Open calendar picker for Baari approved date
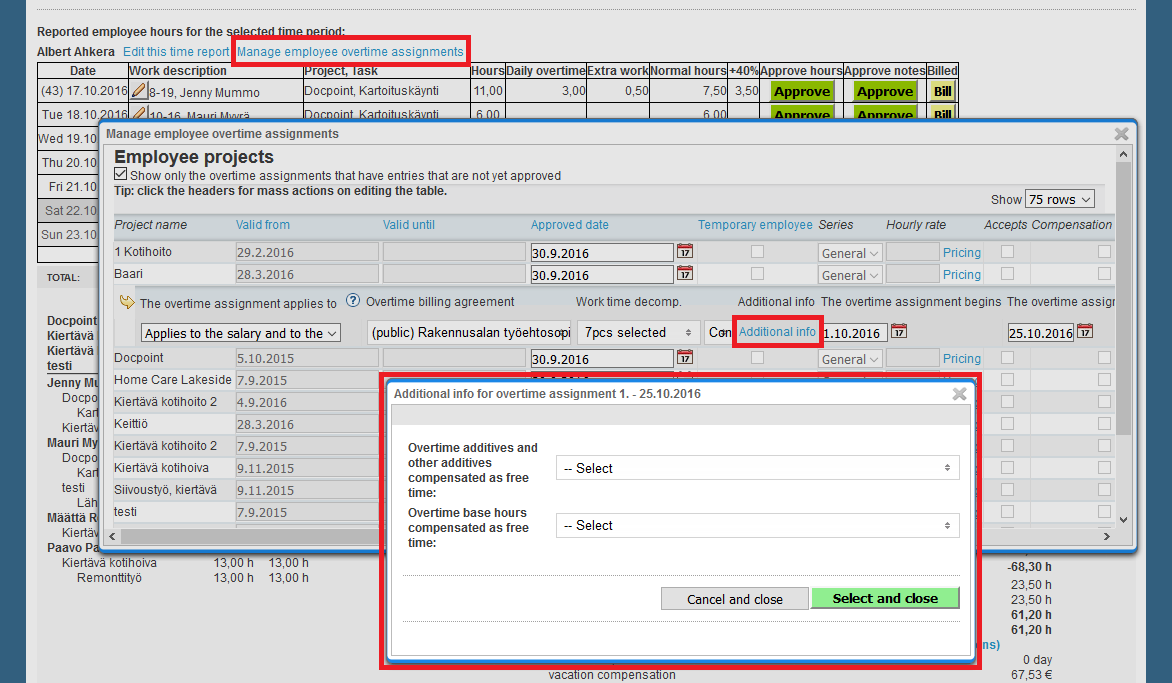Image resolution: width=1172 pixels, height=683 pixels. click(x=685, y=273)
